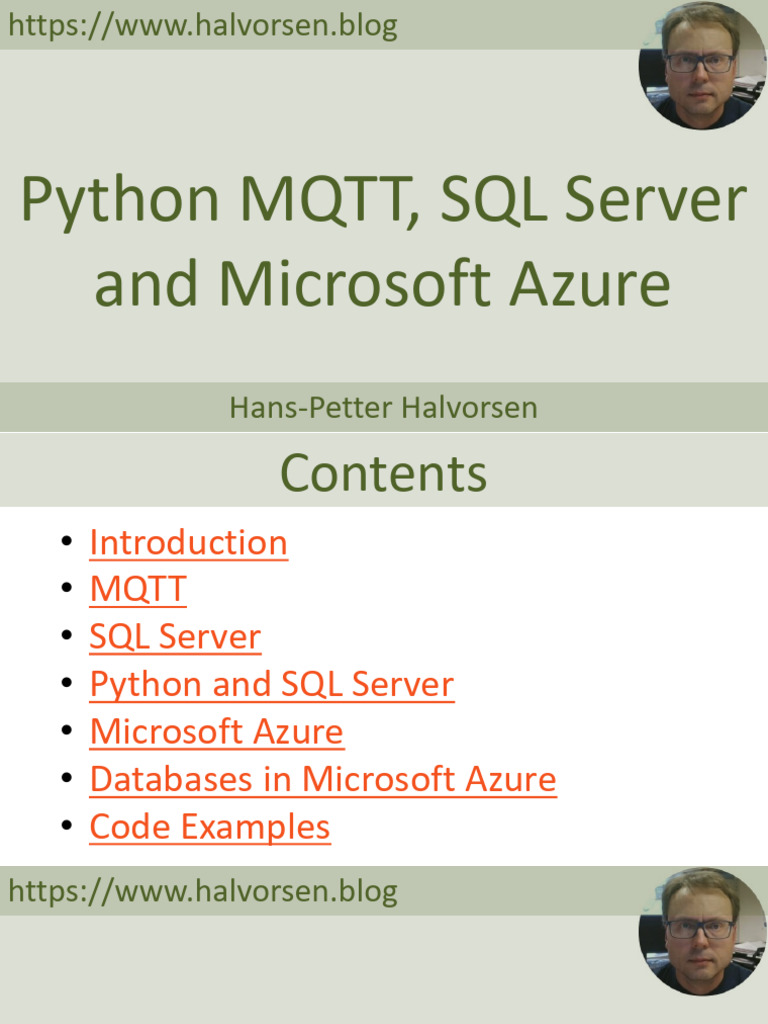Click the bullet preceding the Microsoft Azure link
Viewport: 768px width, 1024px height.
point(66,732)
